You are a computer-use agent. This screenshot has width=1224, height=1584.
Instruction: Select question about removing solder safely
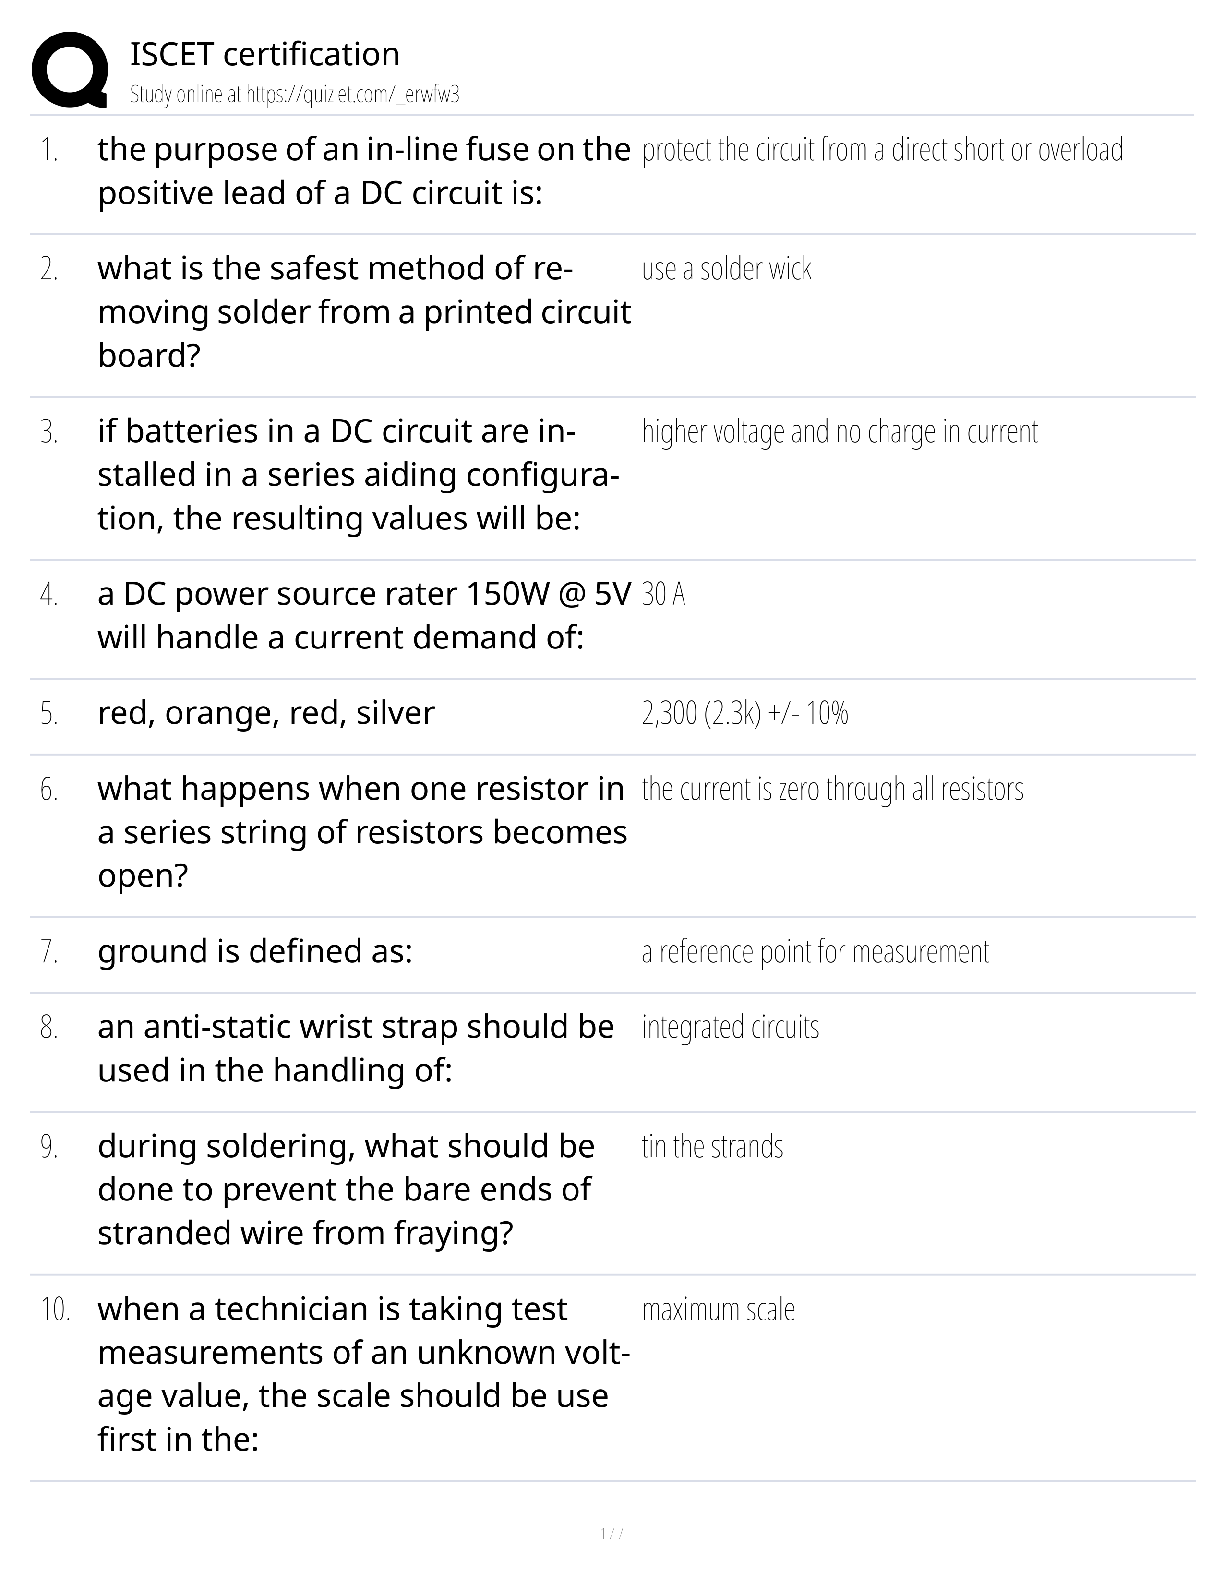(364, 312)
